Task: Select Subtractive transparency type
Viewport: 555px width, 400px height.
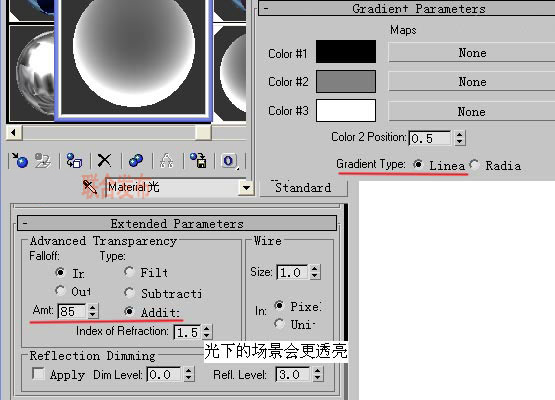Action: pos(129,292)
